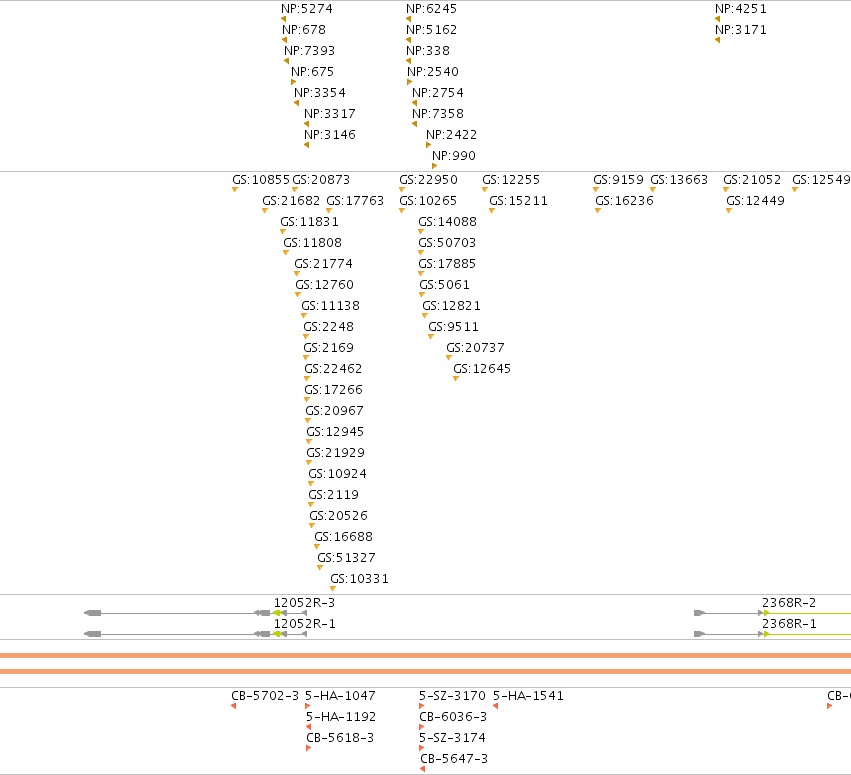Click the GS:11808 label
The image size is (851, 775).
coord(312,243)
